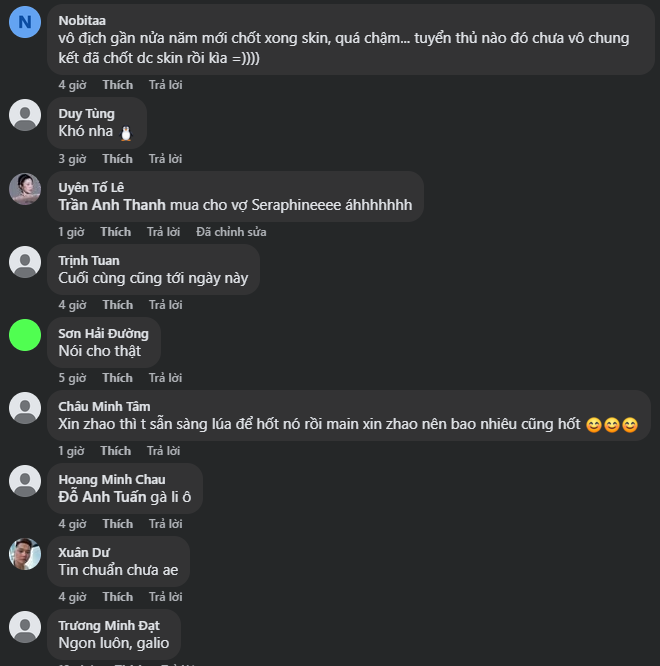Open Trương Minh Đạt's name link

108,626
